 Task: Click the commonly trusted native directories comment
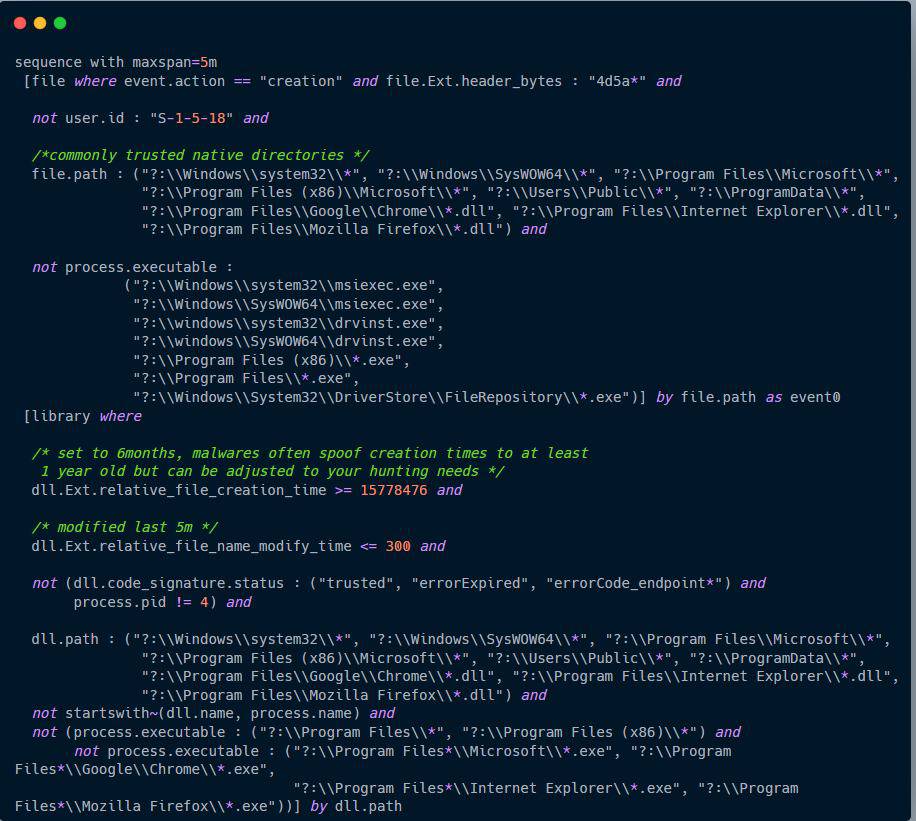[x=200, y=155]
